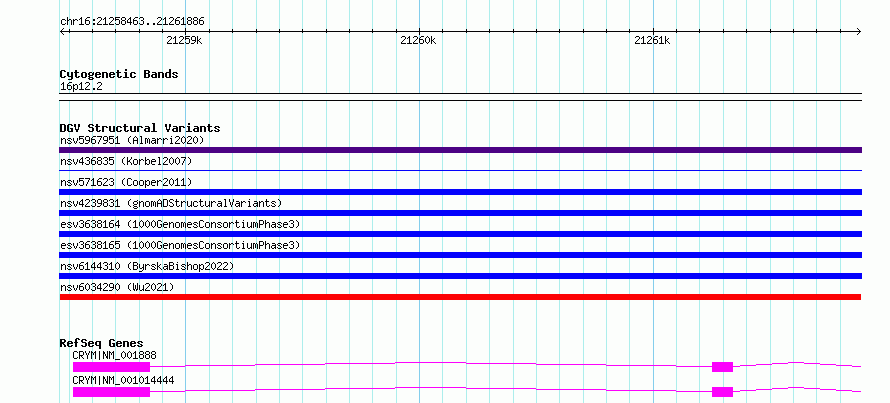
Task: Open nsv571623 (Cooper2011) variant label
Action: click(x=126, y=182)
